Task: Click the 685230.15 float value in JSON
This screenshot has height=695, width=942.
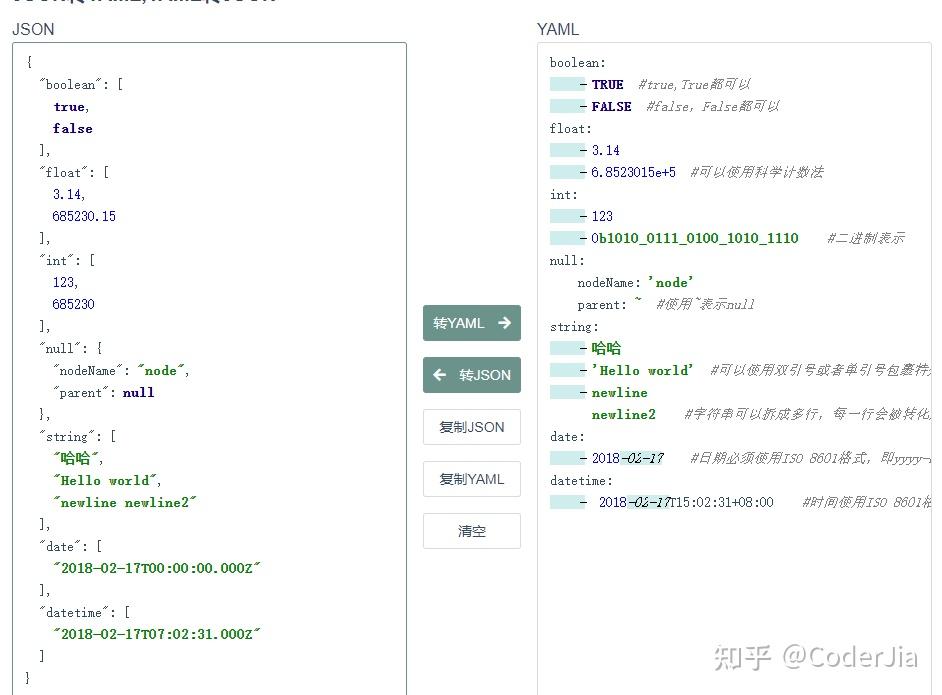Action: click(x=84, y=216)
